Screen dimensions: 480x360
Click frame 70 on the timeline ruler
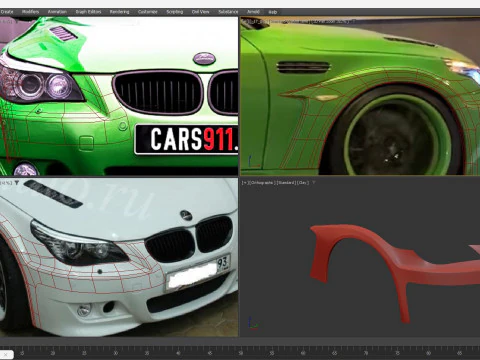coord(366,353)
